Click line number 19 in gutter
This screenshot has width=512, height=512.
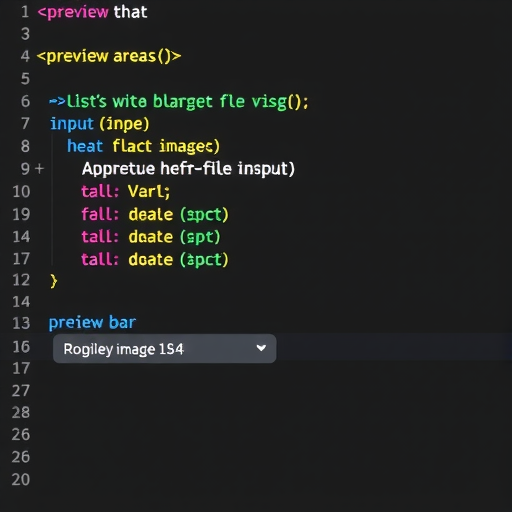coord(21,214)
